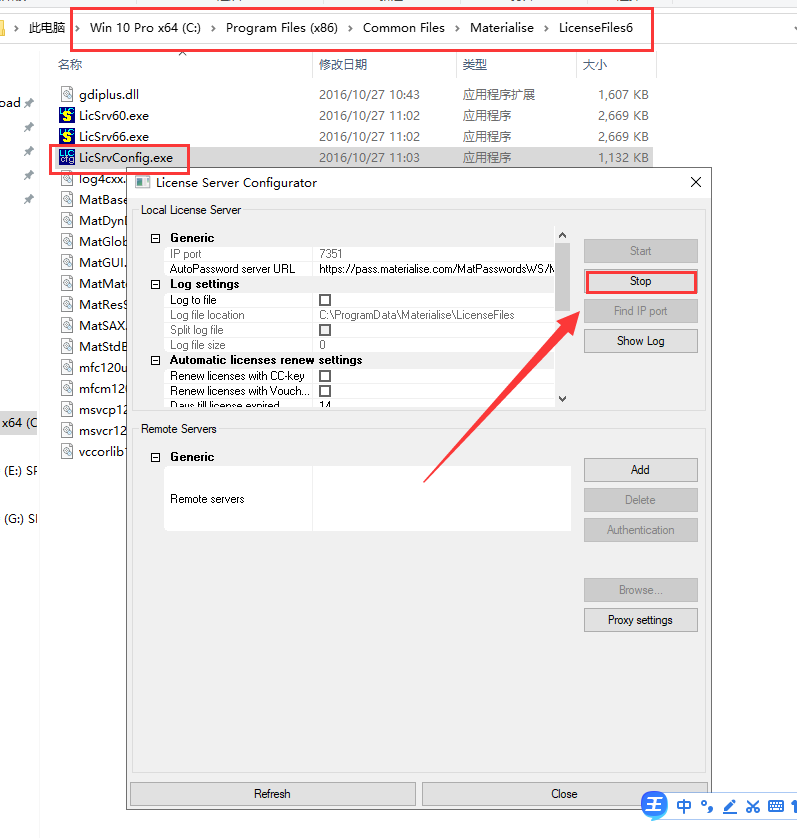Viewport: 797px width, 838px height.
Task: Go to Common Files breadcrumb segment
Action: [404, 28]
